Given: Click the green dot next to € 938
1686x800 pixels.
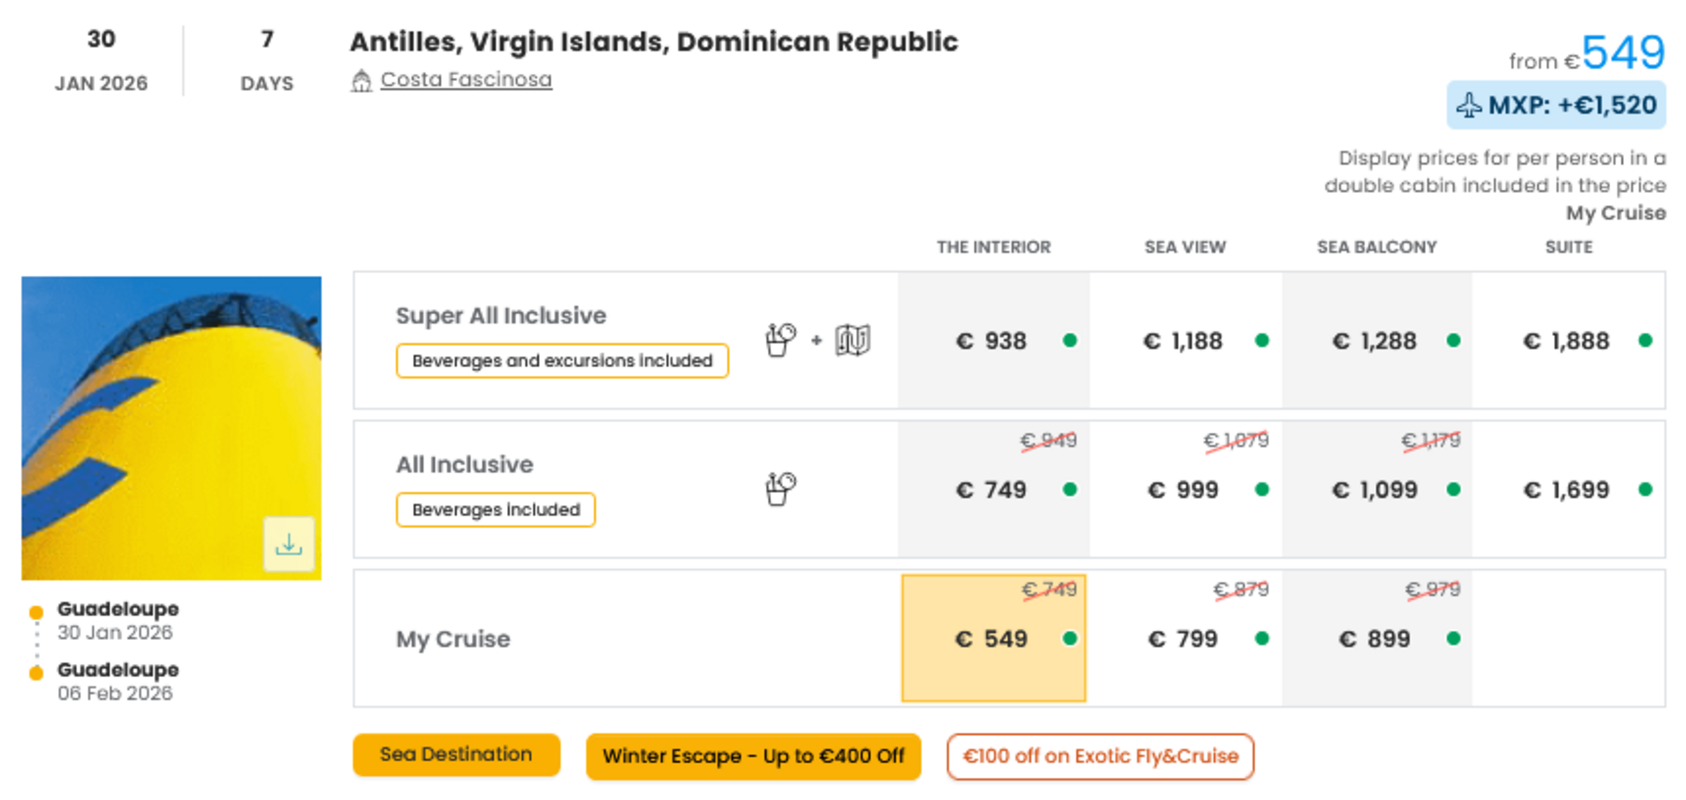Looking at the screenshot, I should pos(1070,341).
